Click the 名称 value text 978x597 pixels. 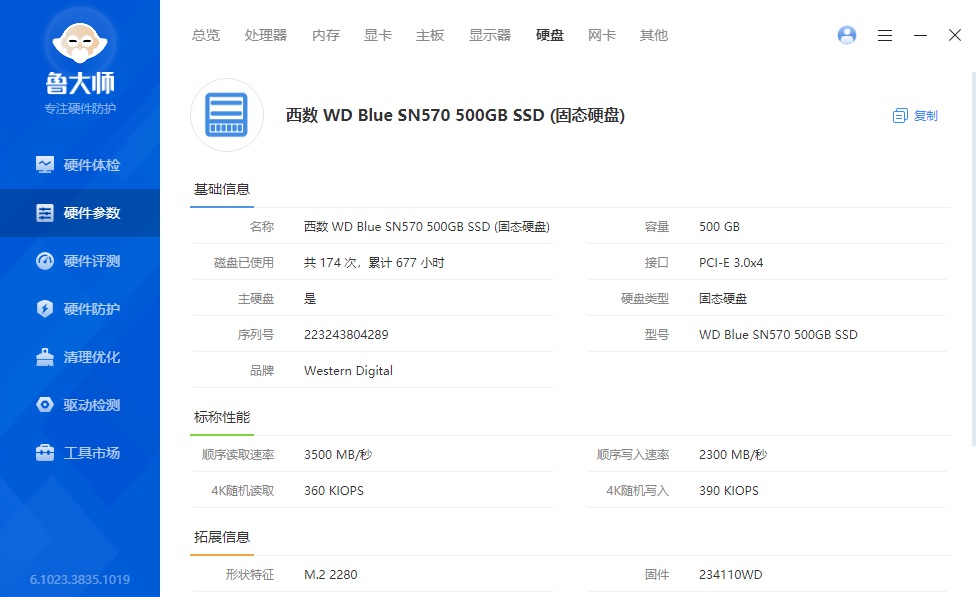(x=427, y=227)
